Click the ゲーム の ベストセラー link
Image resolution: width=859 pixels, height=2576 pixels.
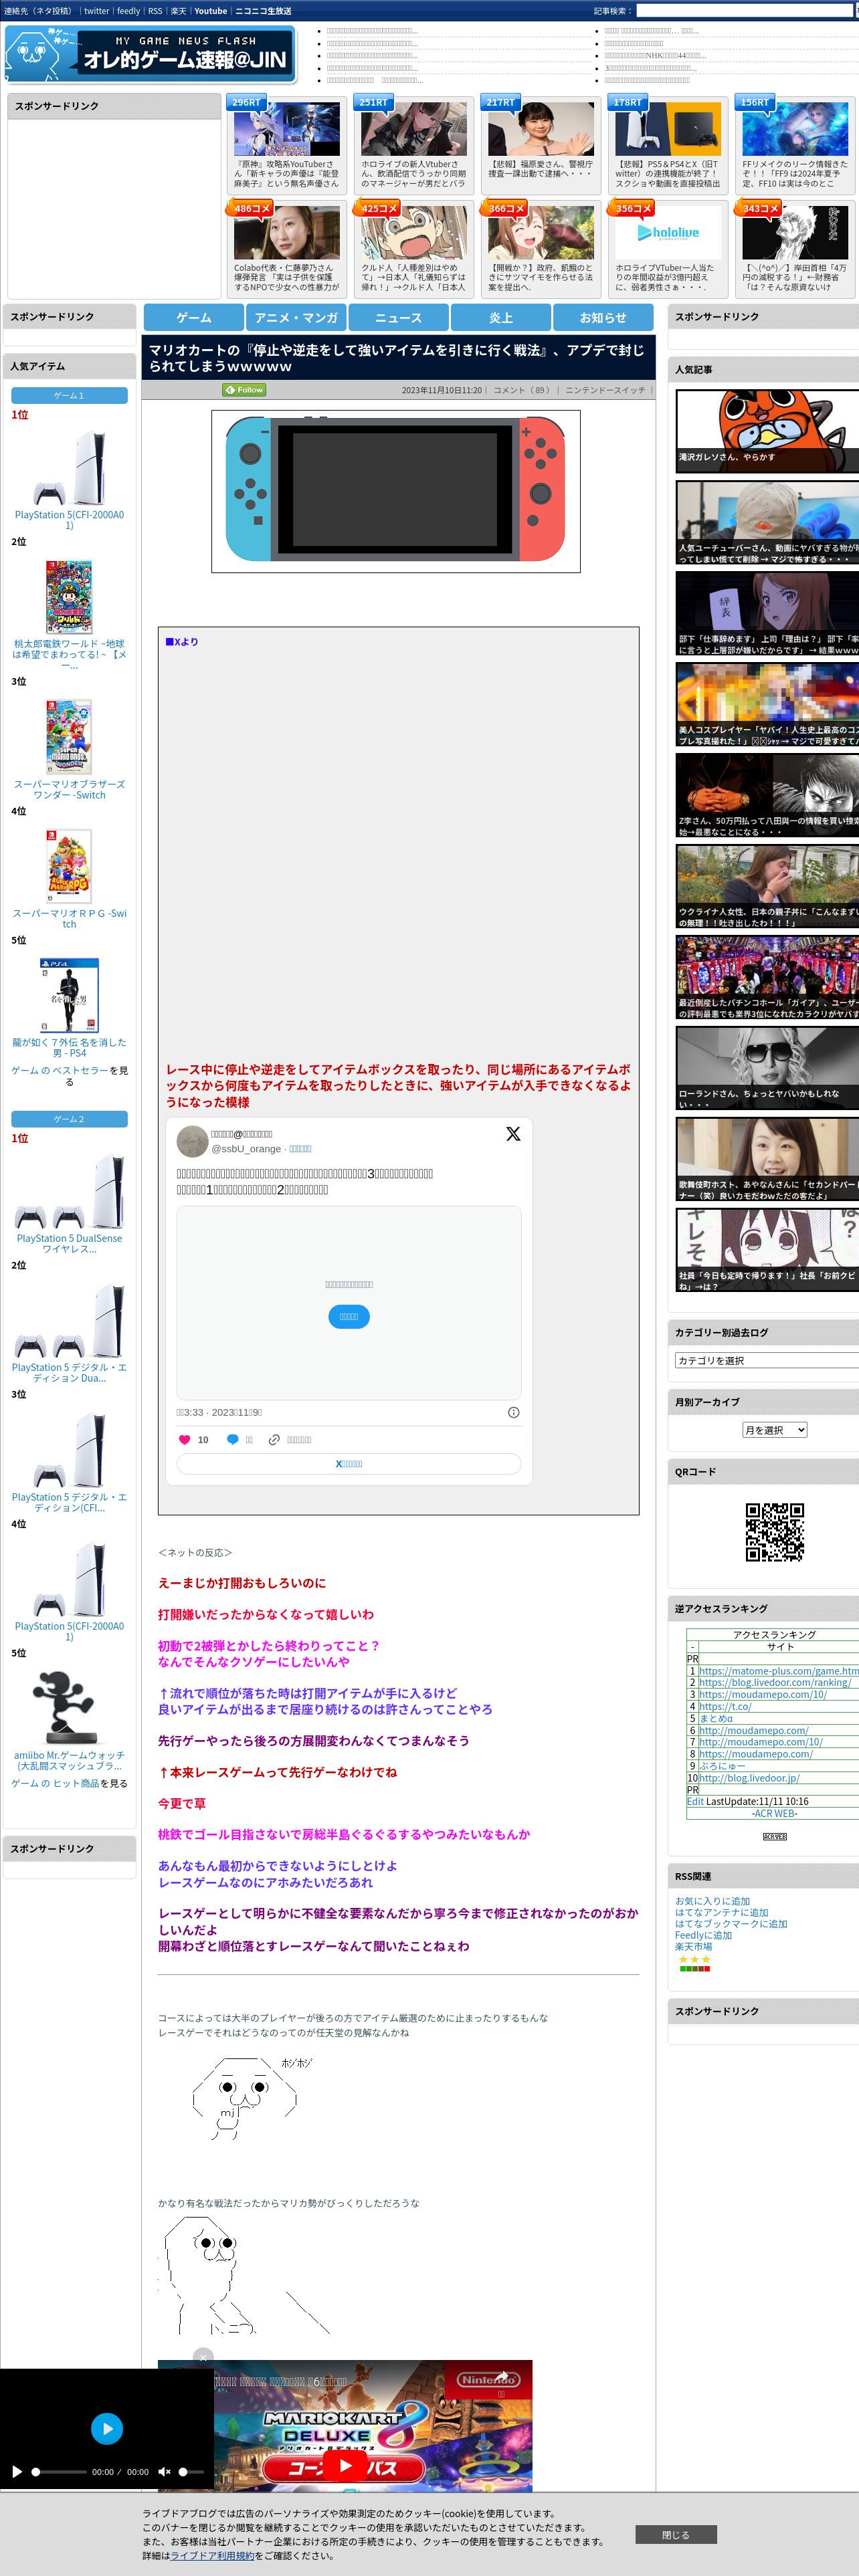59,1070
